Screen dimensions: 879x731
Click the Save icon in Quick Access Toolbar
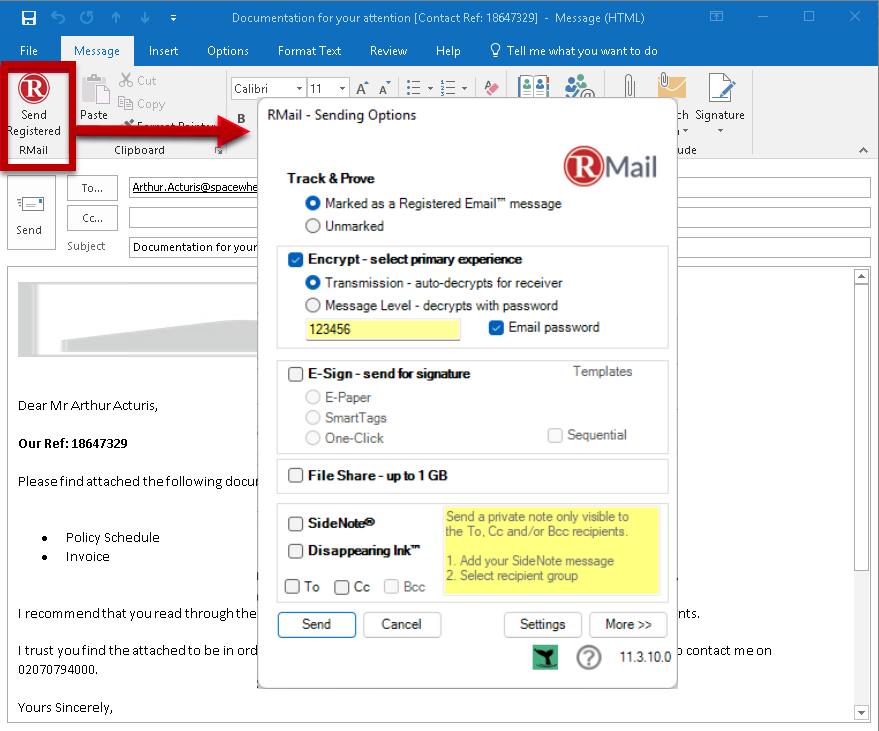[29, 16]
